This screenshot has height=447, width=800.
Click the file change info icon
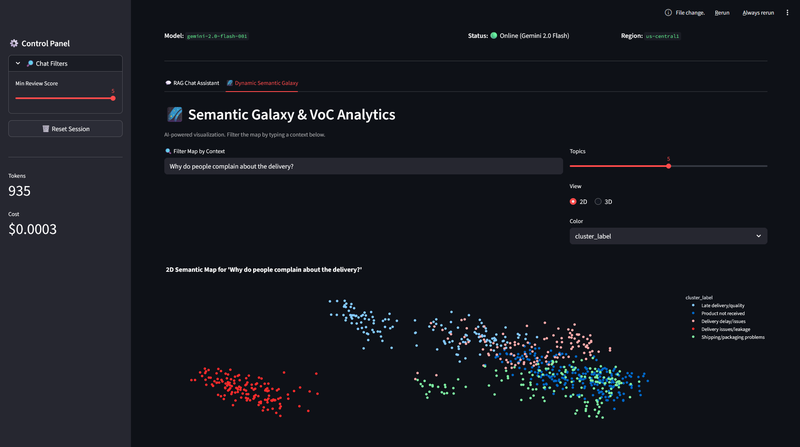tap(668, 13)
